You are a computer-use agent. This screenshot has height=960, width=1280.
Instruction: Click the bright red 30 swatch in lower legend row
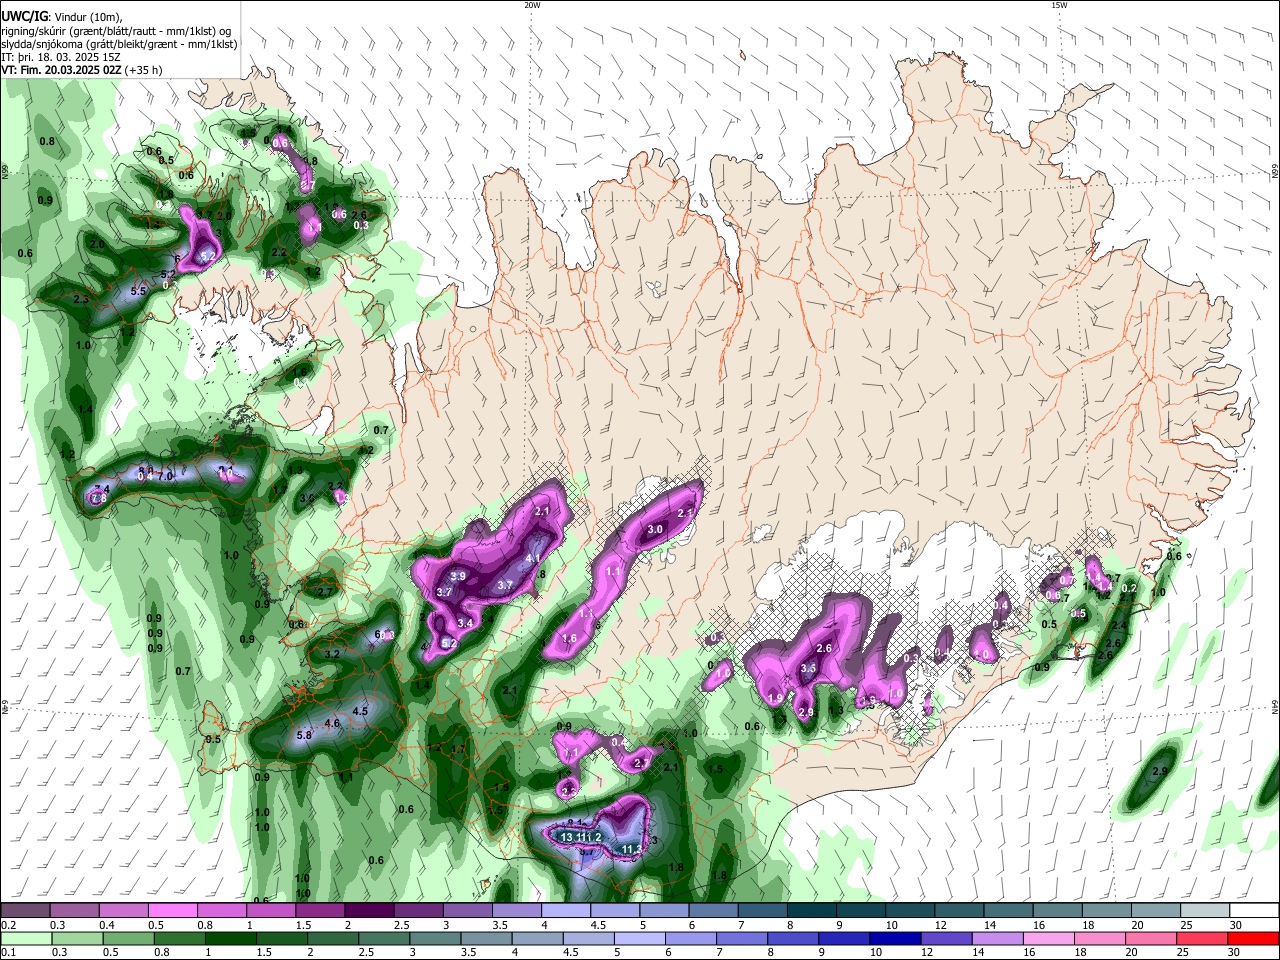pos(1254,938)
